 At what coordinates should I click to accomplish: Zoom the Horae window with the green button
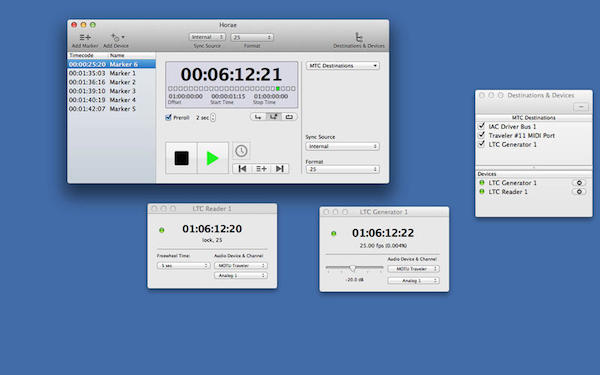pyautogui.click(x=93, y=25)
